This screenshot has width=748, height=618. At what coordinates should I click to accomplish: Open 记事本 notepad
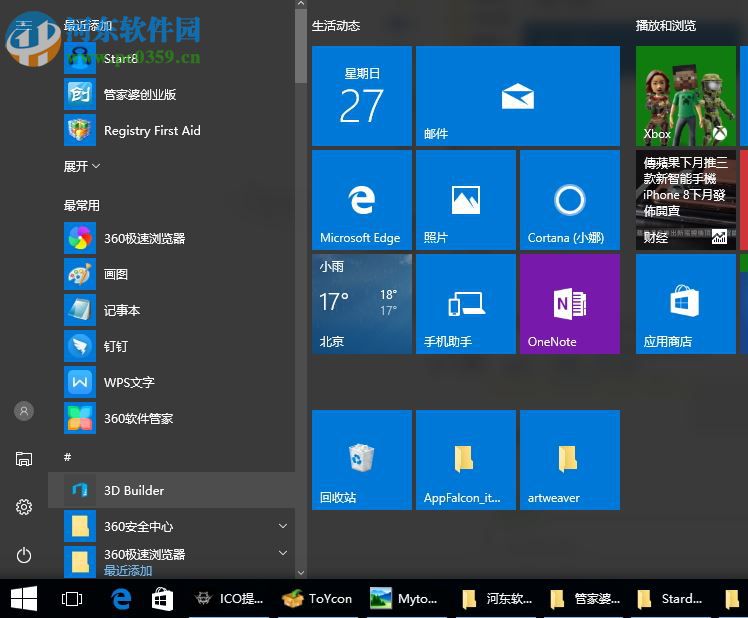coord(171,310)
